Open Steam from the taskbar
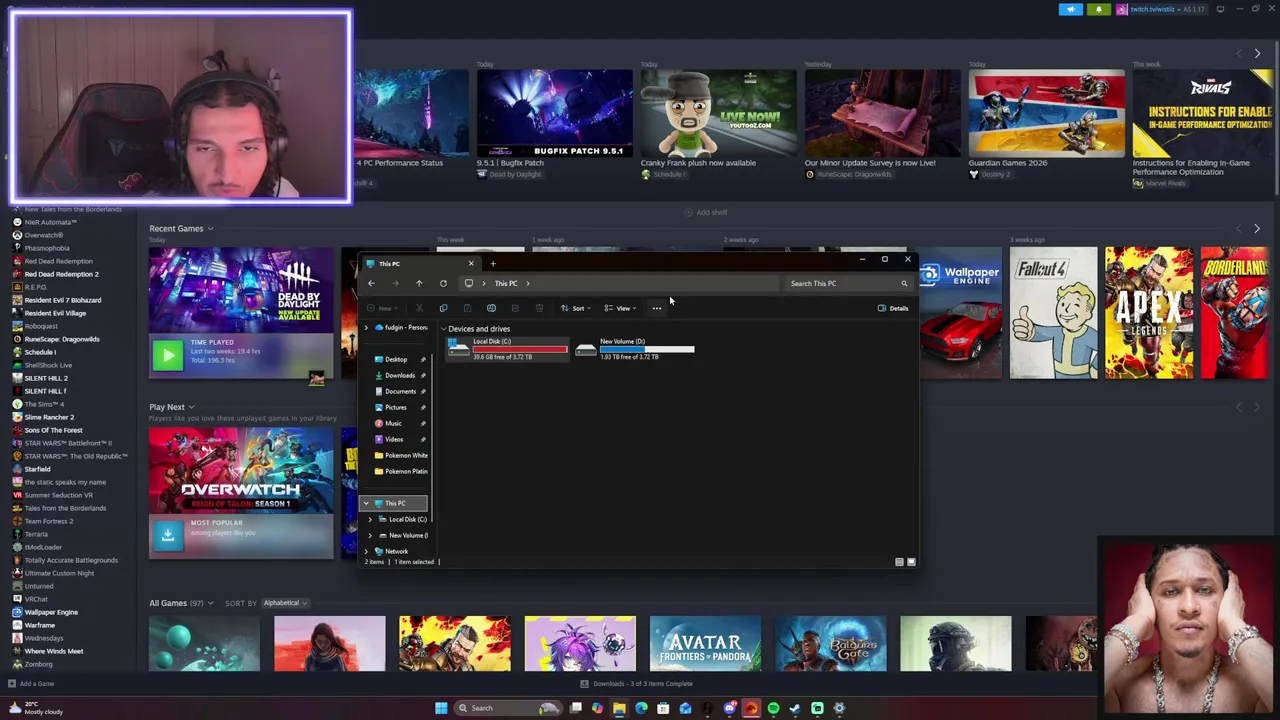 coord(795,708)
